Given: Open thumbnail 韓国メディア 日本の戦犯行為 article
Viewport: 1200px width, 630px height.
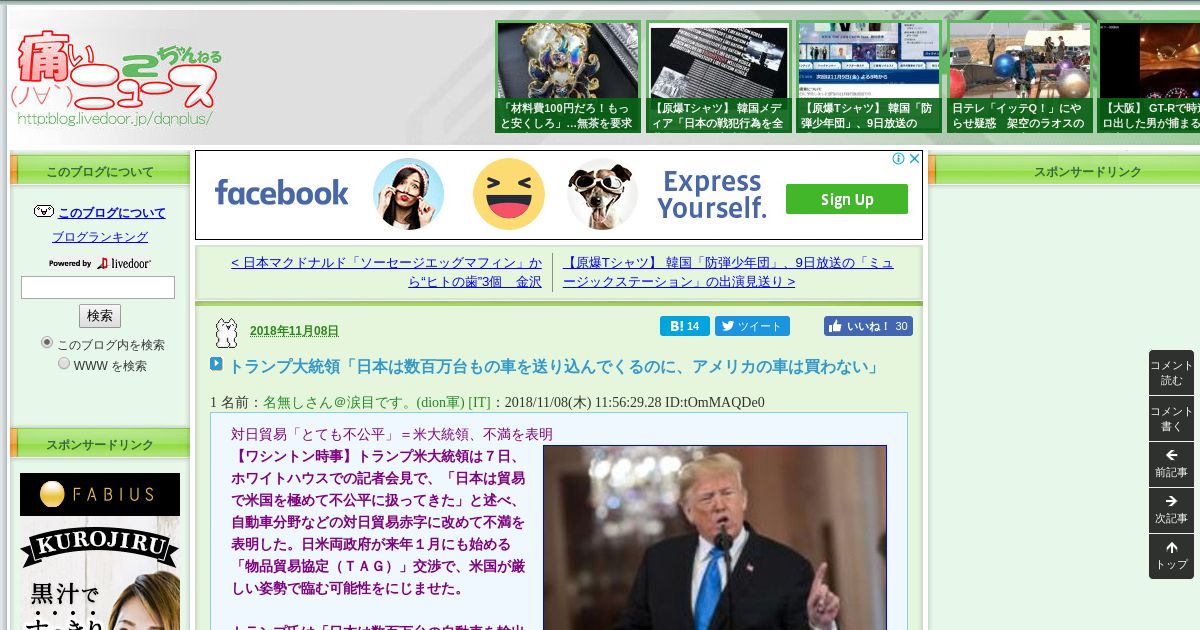Looking at the screenshot, I should (719, 77).
